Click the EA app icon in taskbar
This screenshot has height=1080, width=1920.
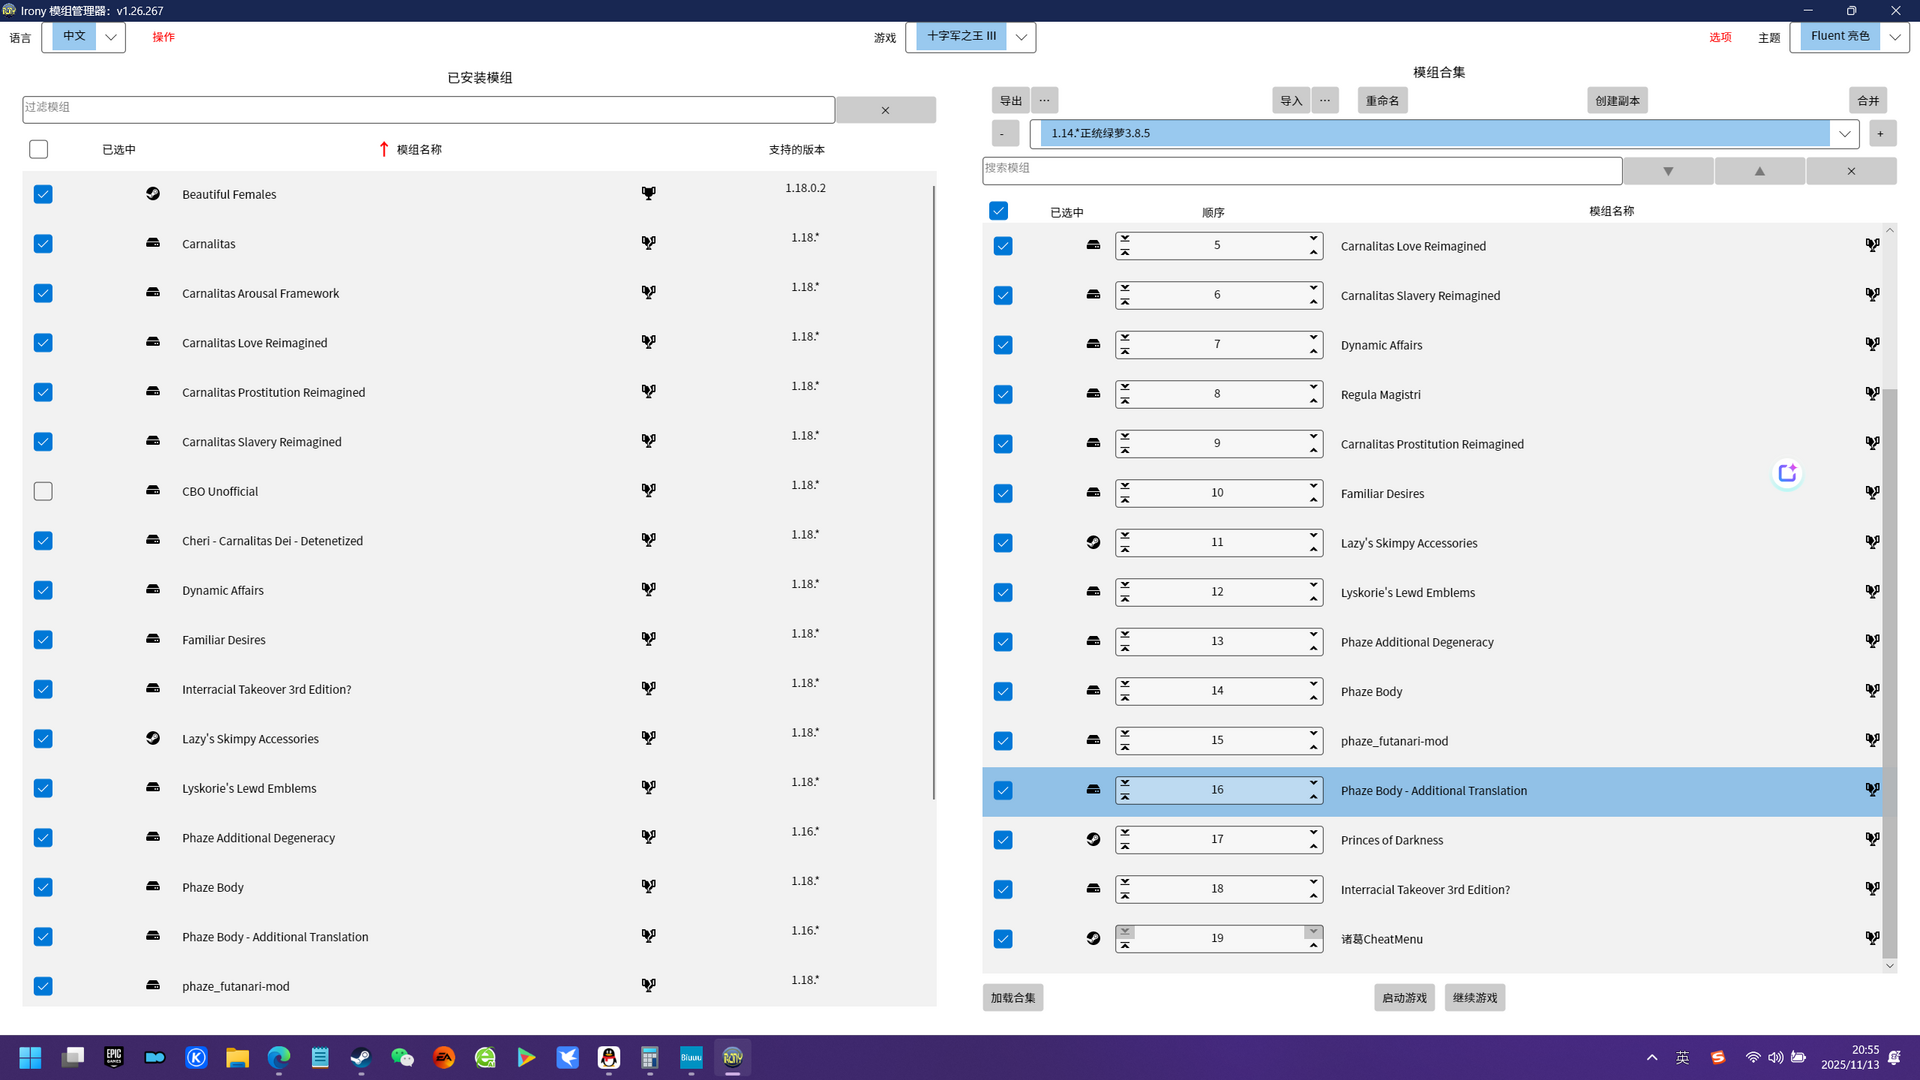(x=444, y=1057)
